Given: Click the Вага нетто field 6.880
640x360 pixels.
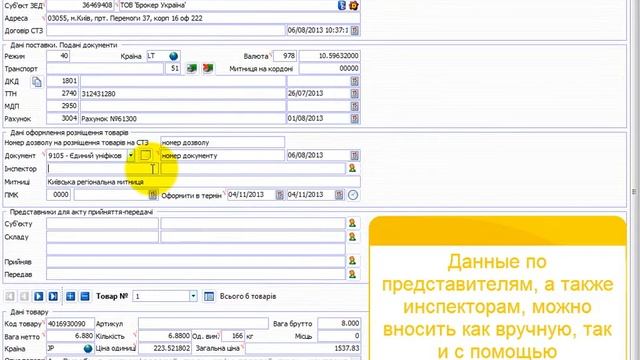Looking at the screenshot, I should click(x=70, y=336).
